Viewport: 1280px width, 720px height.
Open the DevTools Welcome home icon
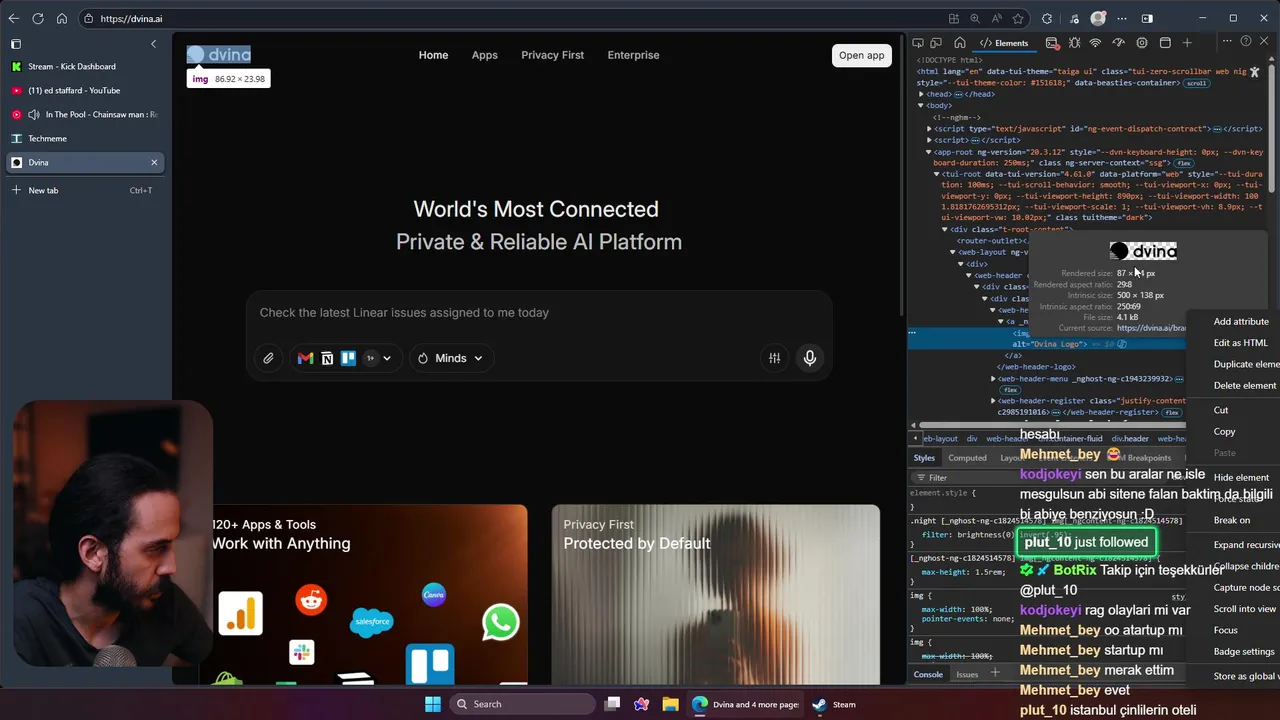pyautogui.click(x=959, y=43)
